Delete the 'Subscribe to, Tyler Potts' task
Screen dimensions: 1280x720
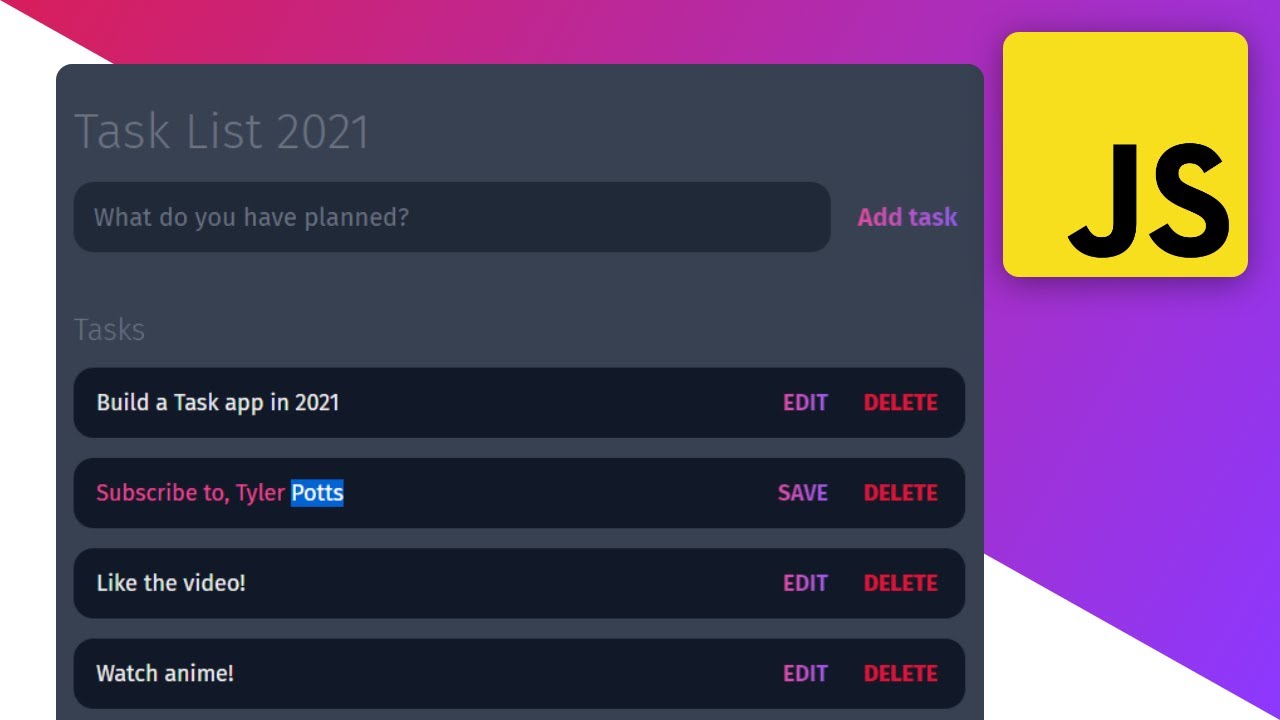(900, 493)
